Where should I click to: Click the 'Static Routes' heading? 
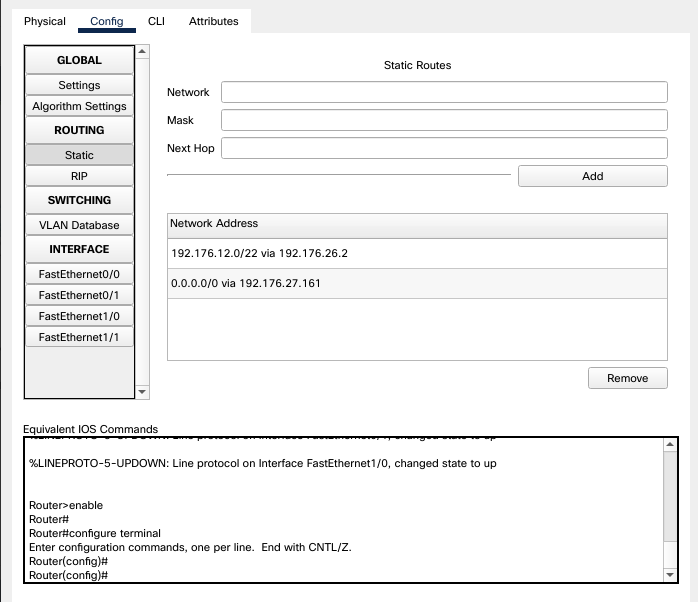coord(417,65)
